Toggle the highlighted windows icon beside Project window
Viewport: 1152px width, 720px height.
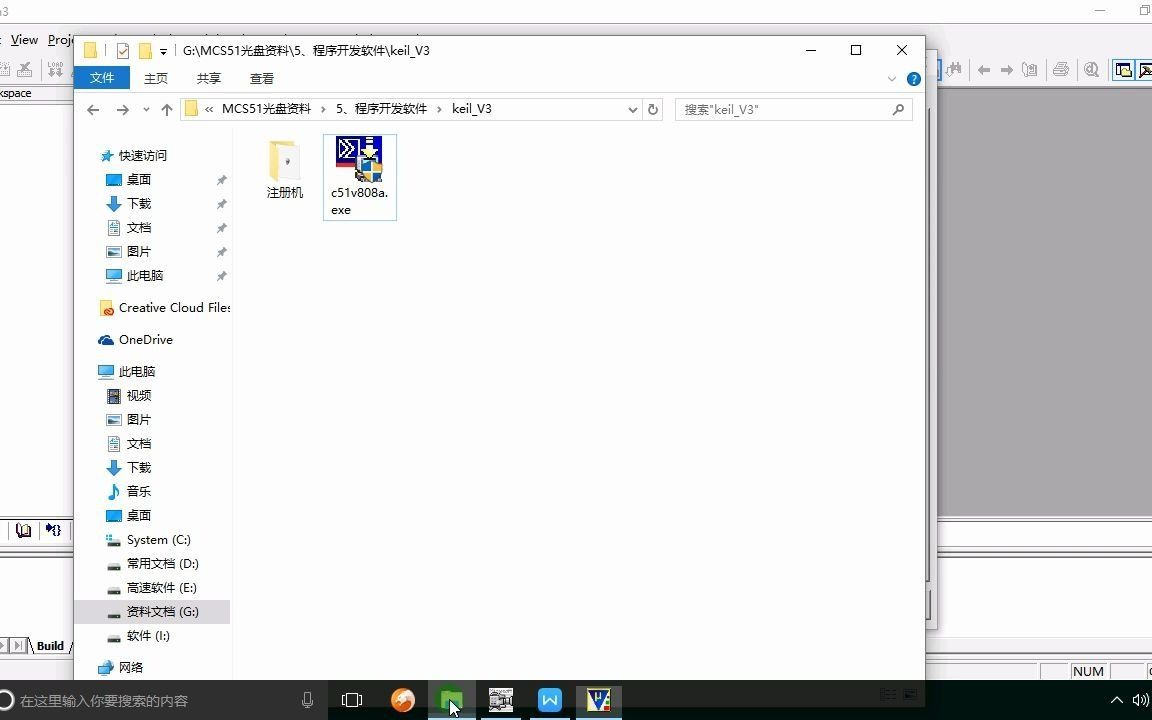point(1148,70)
